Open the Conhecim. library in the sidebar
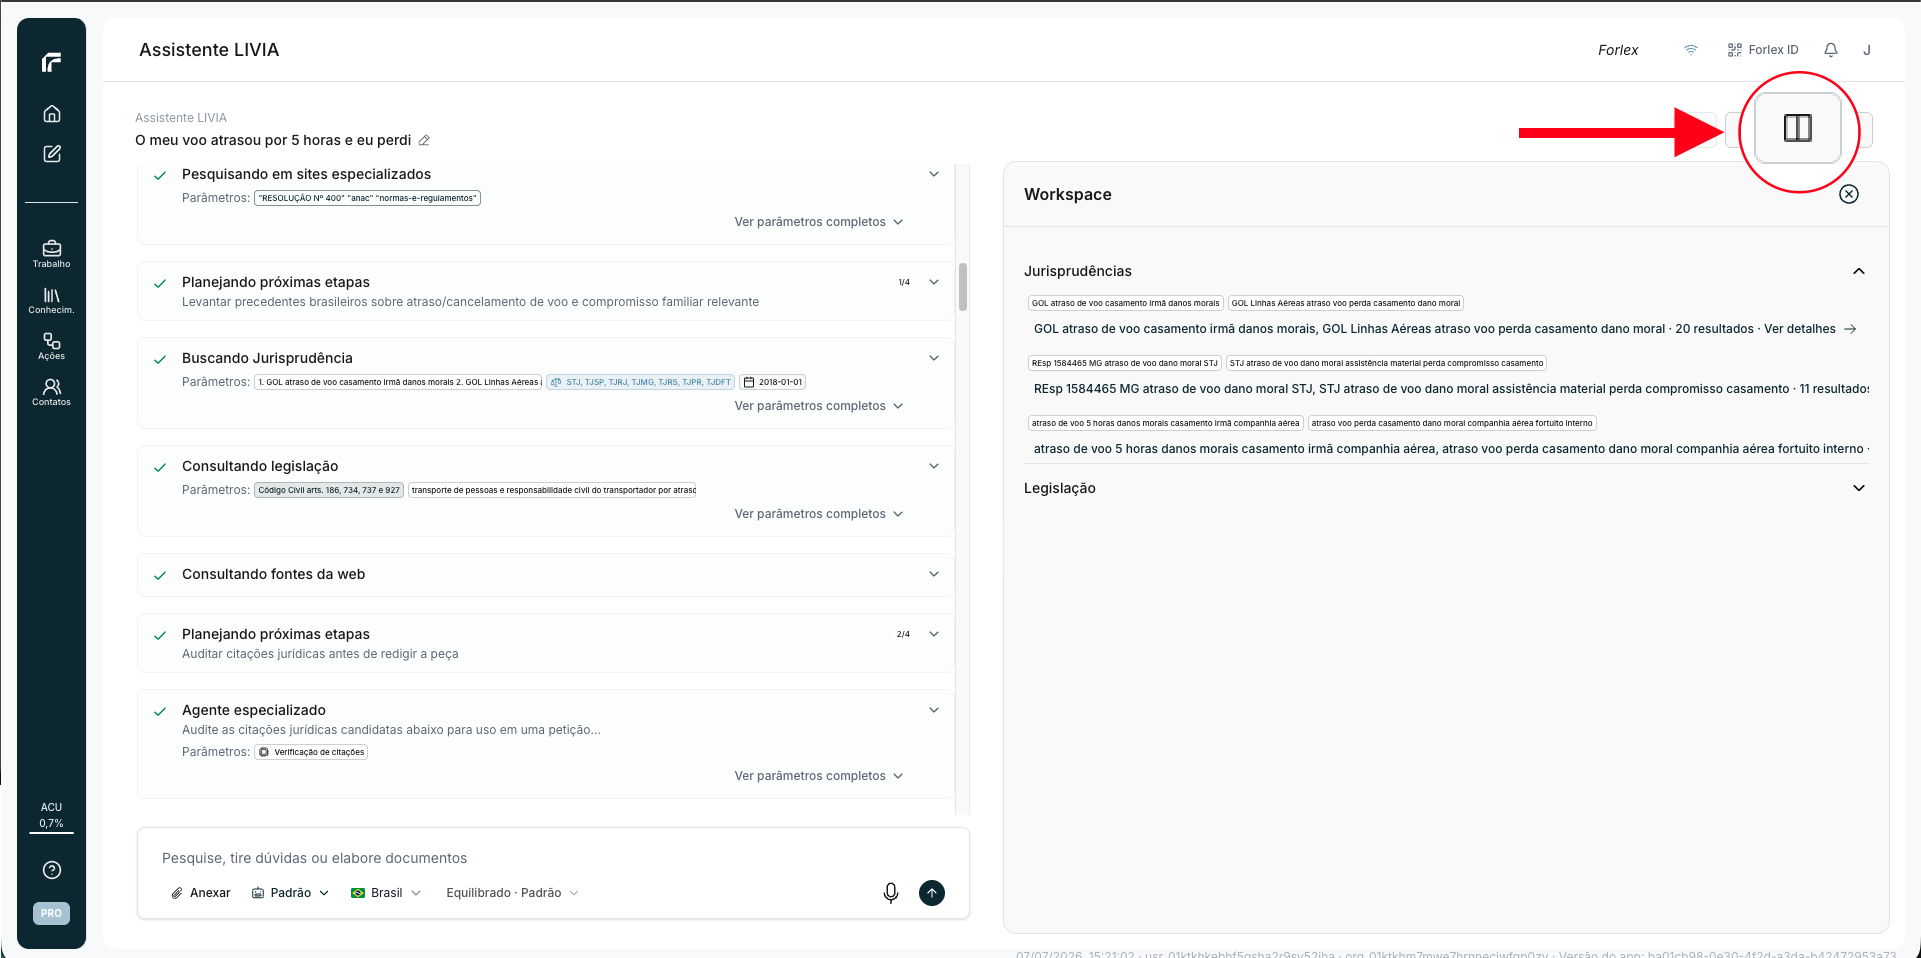The width and height of the screenshot is (1921, 958). (51, 300)
